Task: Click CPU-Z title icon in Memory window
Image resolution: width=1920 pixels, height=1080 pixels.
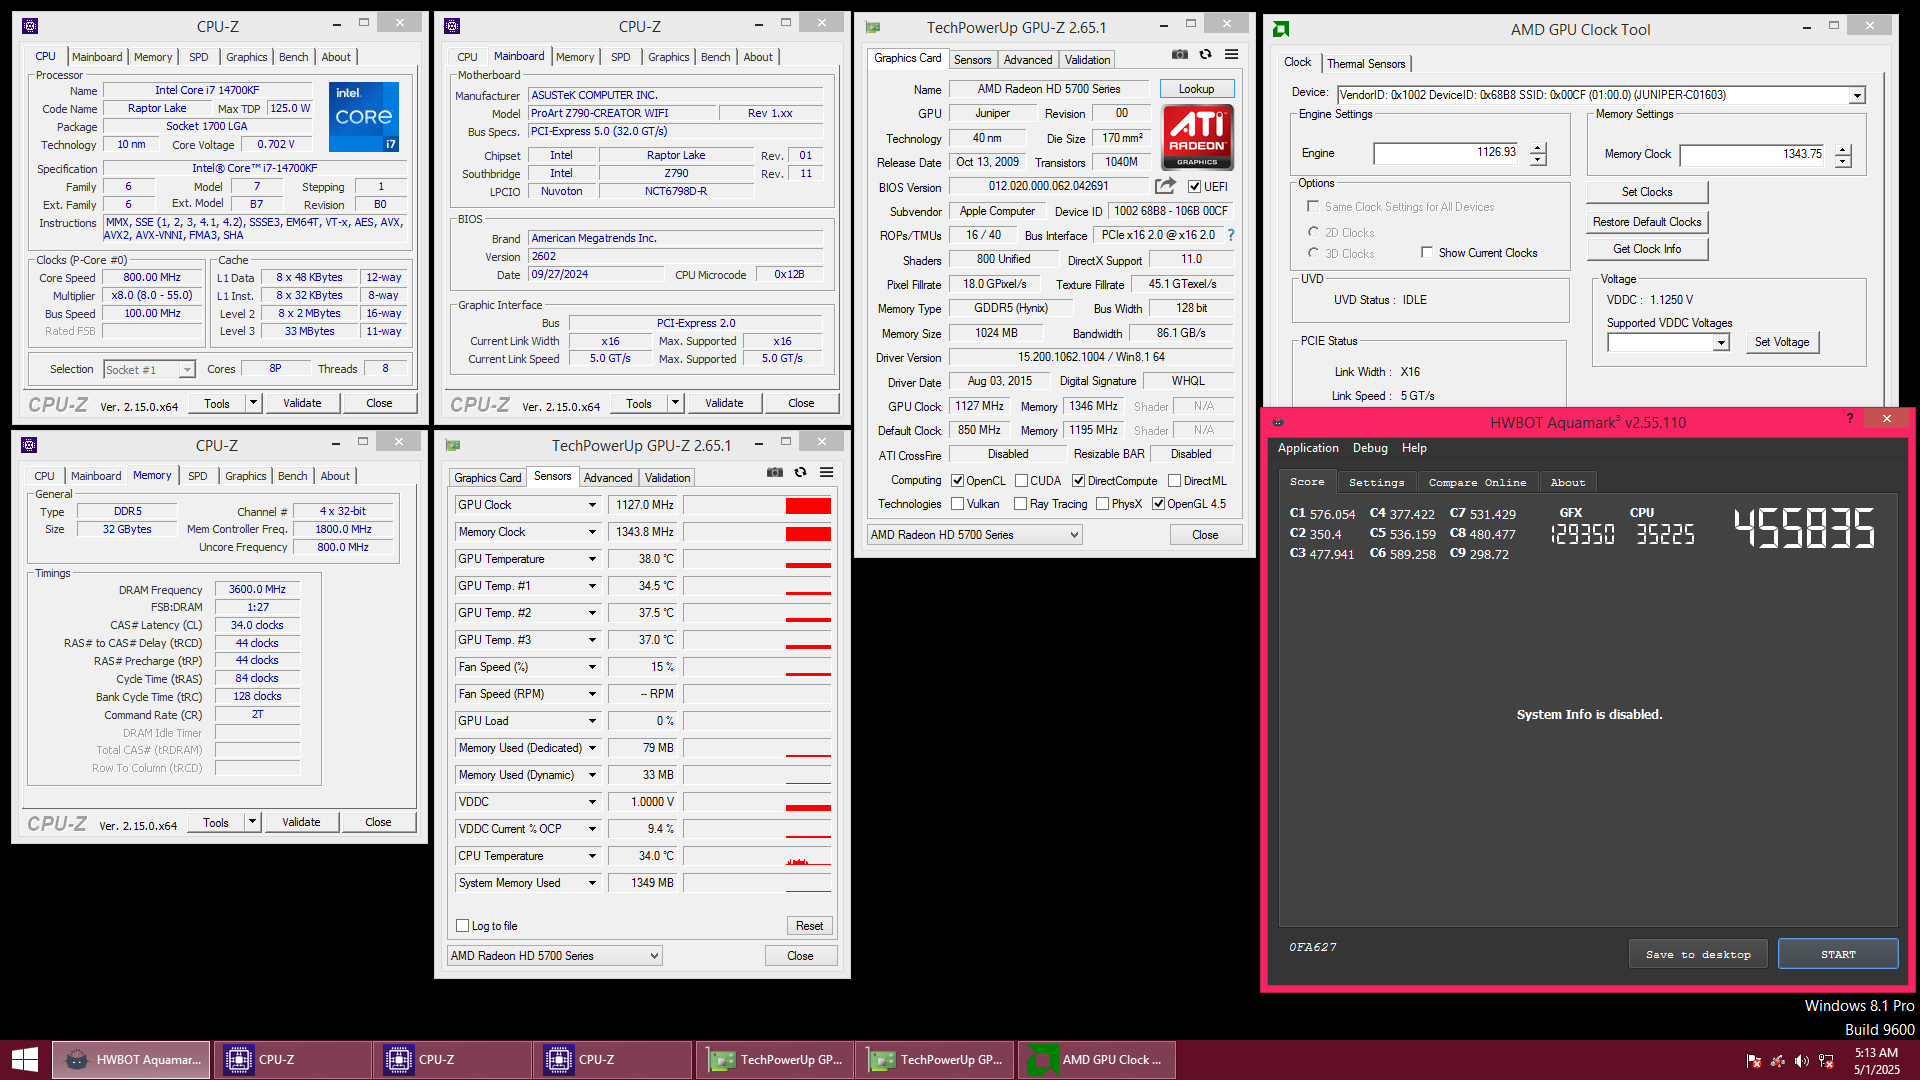Action: (29, 445)
